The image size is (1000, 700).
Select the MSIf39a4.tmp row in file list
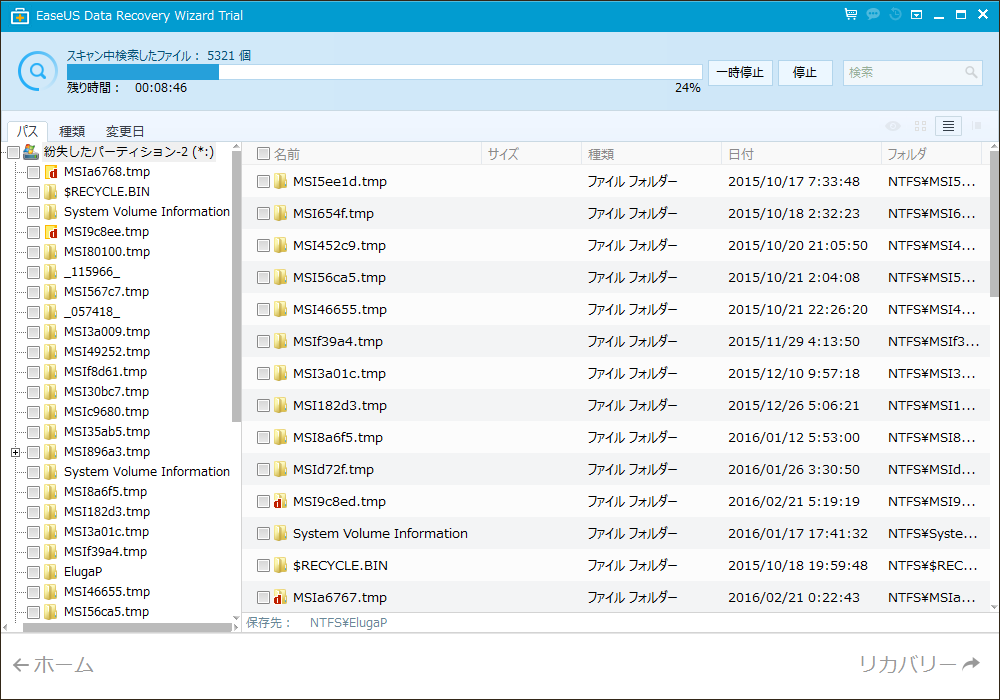coord(615,341)
